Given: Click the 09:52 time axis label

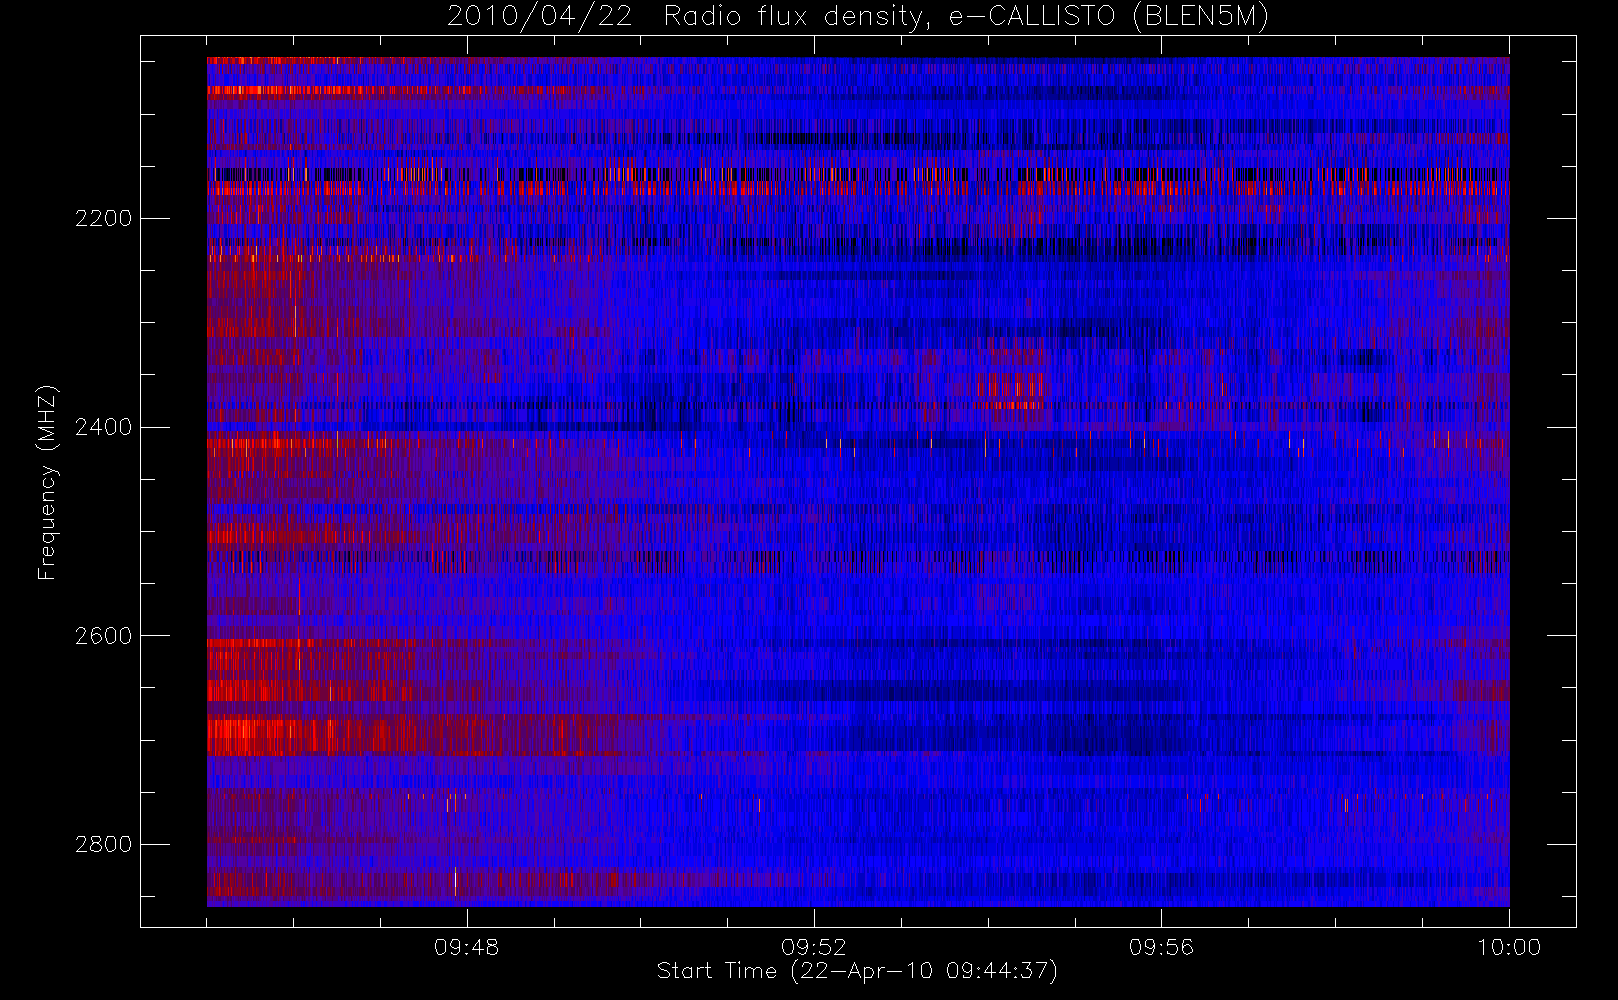Looking at the screenshot, I should (814, 947).
